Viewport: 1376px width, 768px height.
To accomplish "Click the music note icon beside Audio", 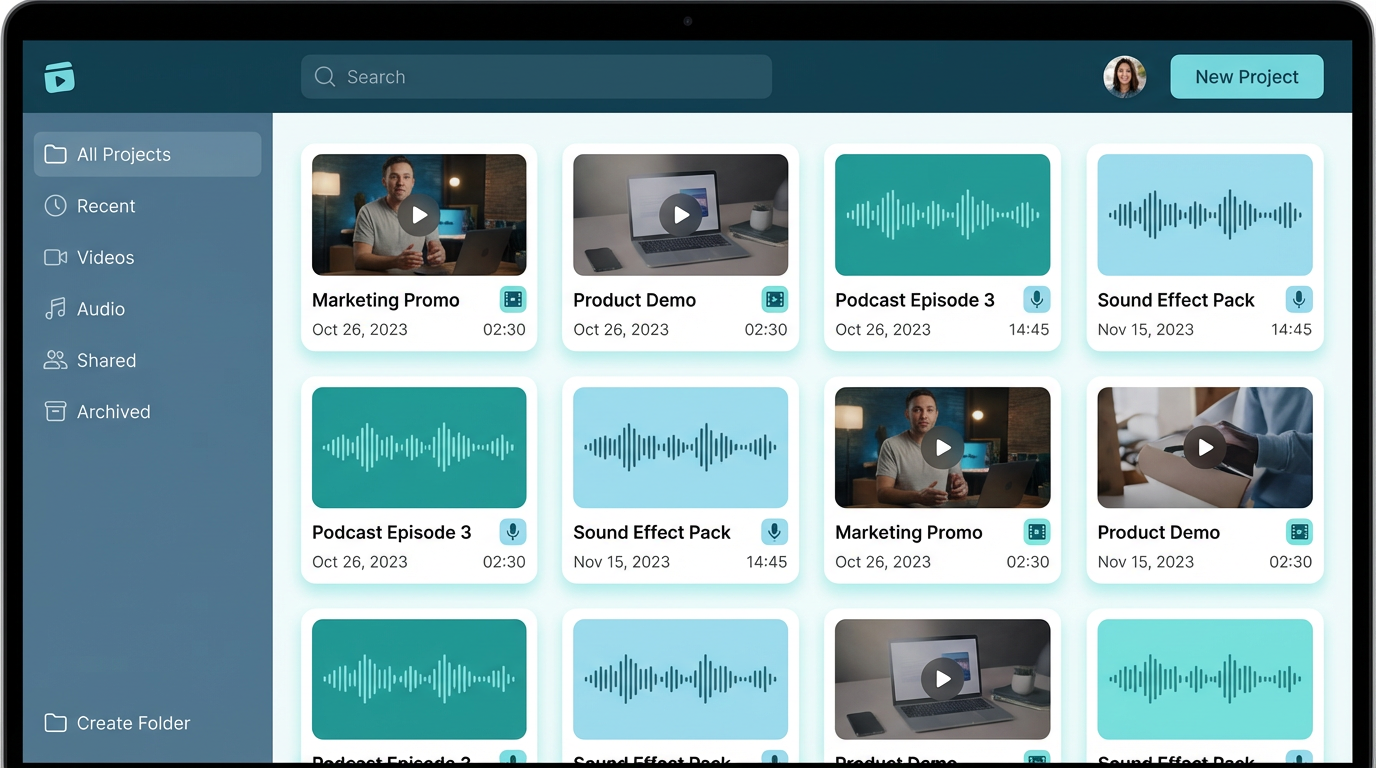I will click(55, 309).
